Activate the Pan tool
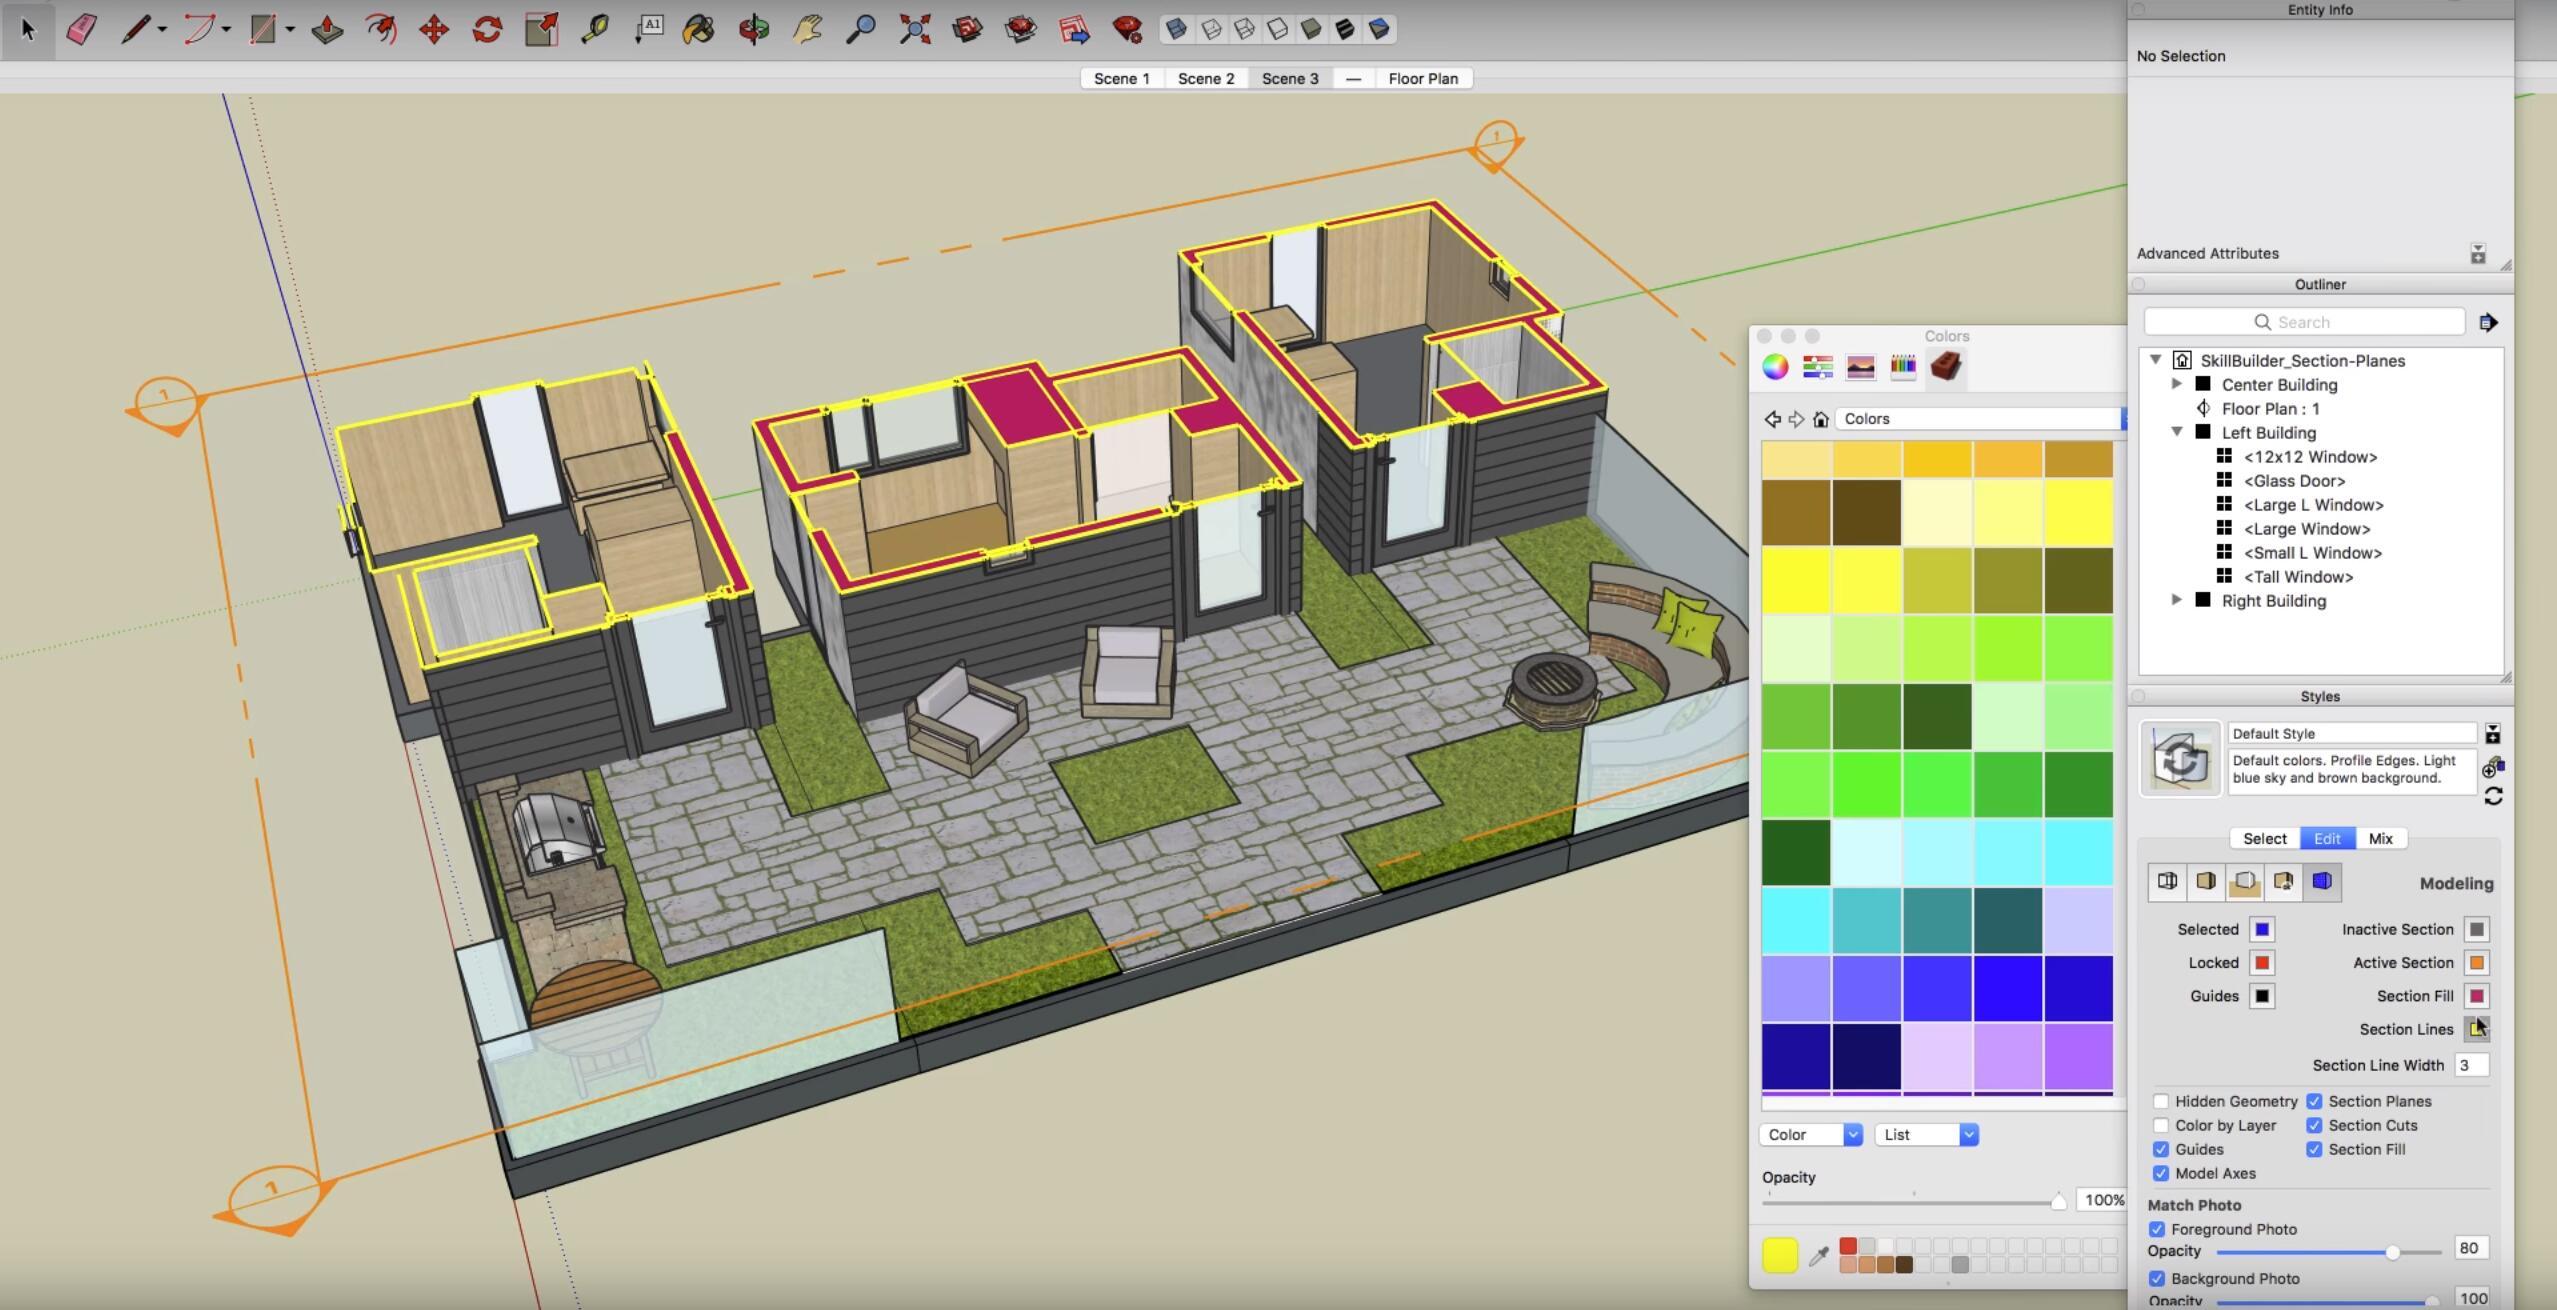The width and height of the screenshot is (2557, 1310). pyautogui.click(x=808, y=29)
